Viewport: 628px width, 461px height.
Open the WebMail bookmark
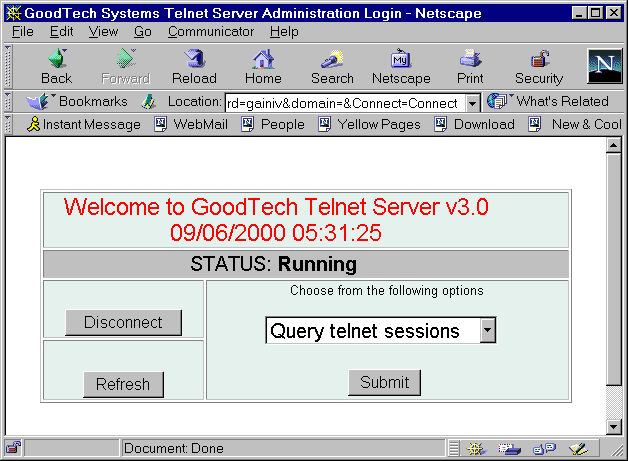191,124
